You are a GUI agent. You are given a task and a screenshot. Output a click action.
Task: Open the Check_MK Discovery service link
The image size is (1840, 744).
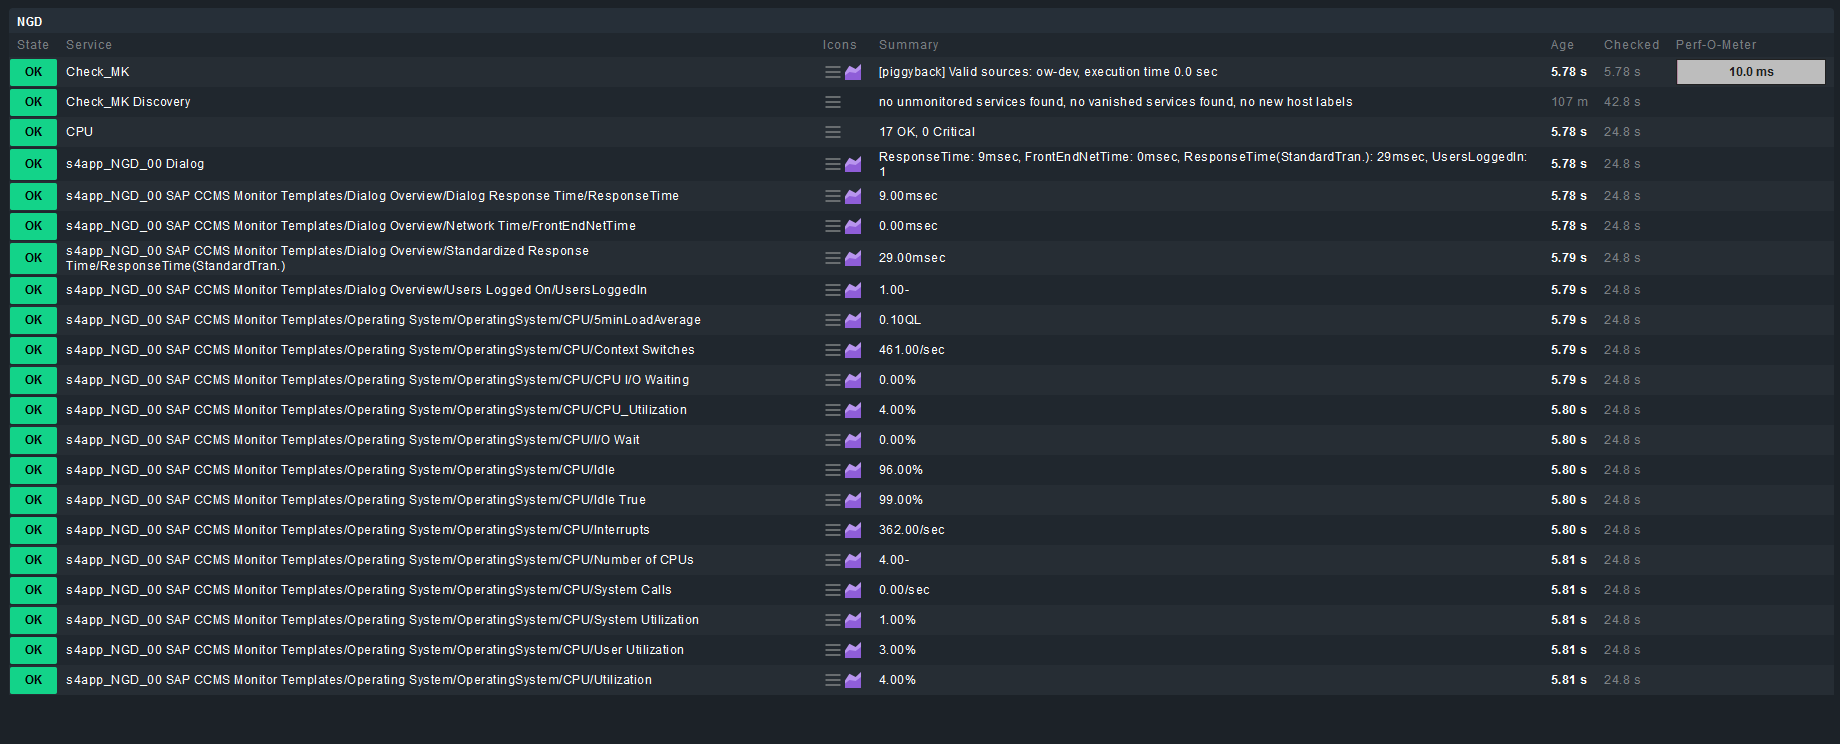pos(128,102)
